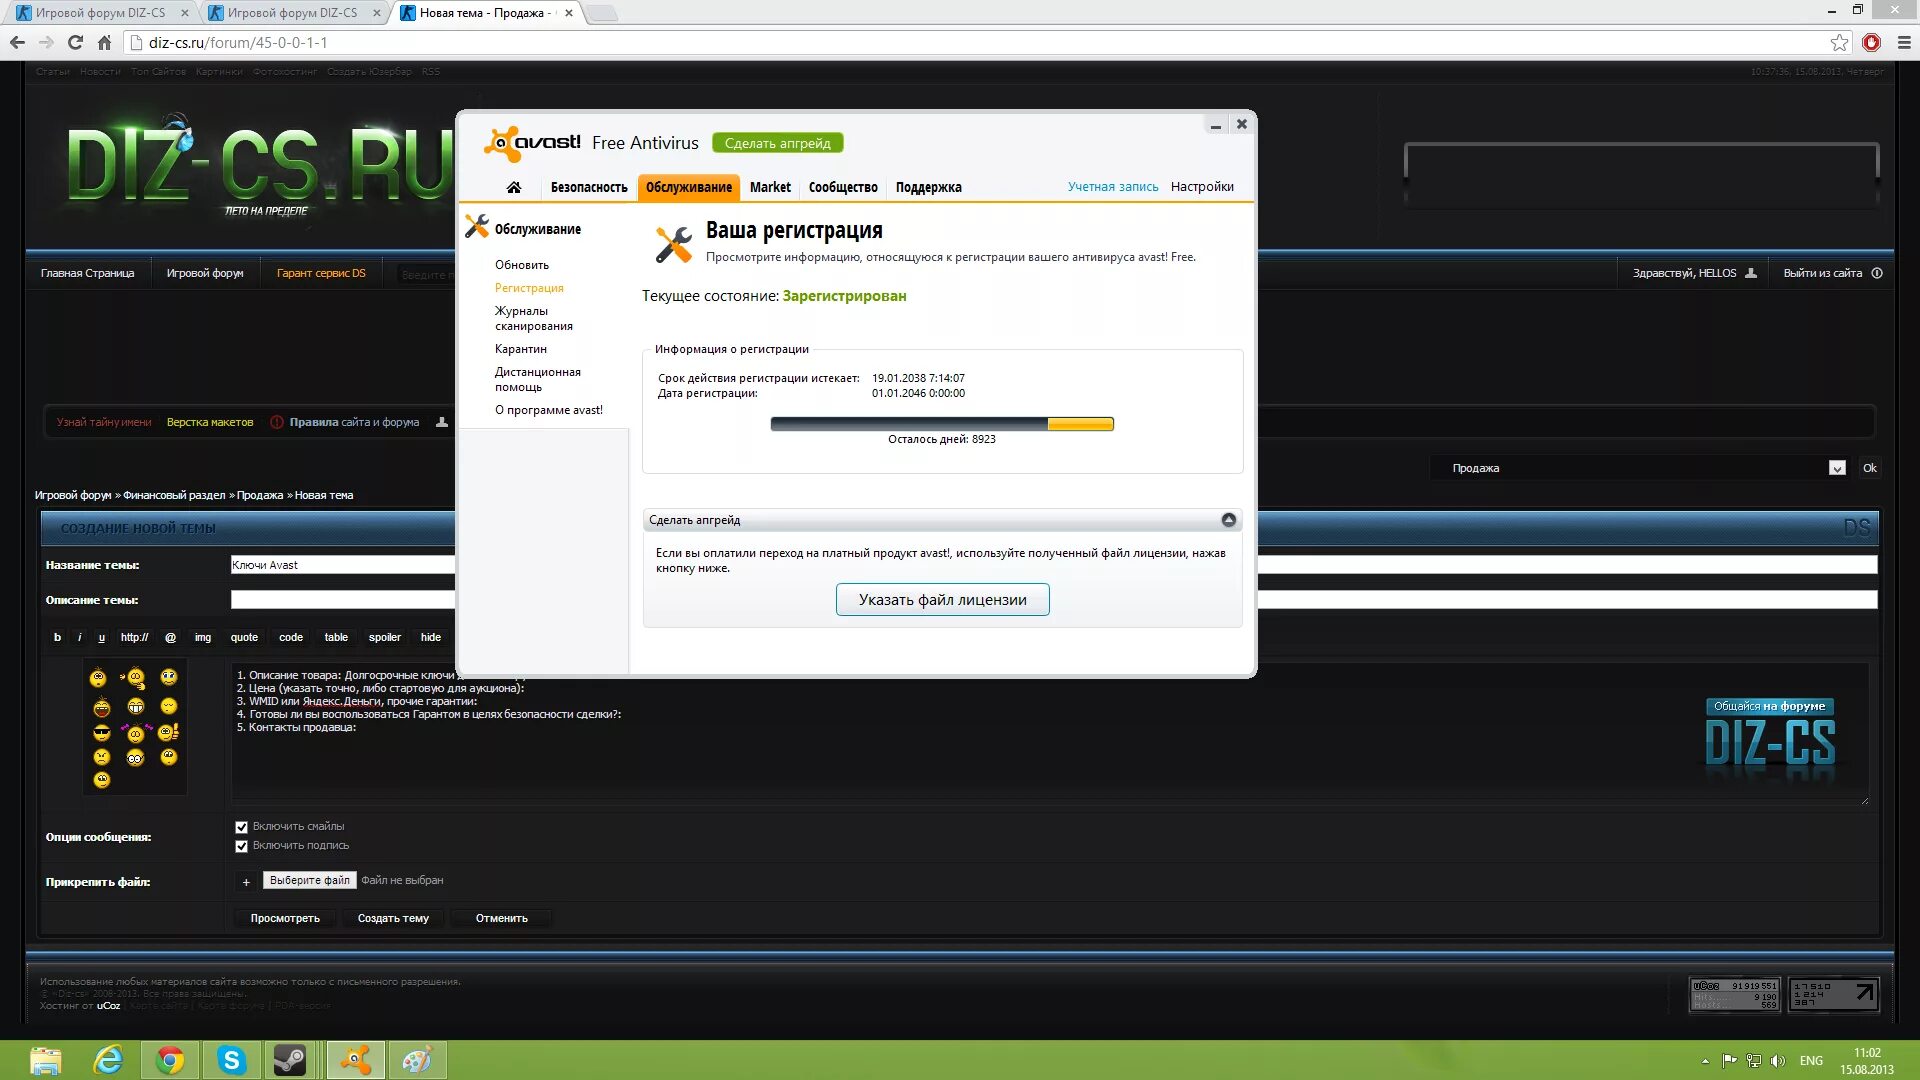Image resolution: width=1920 pixels, height=1080 pixels.
Task: Open Дистанционная помощь in avast sidebar
Action: tap(538, 379)
